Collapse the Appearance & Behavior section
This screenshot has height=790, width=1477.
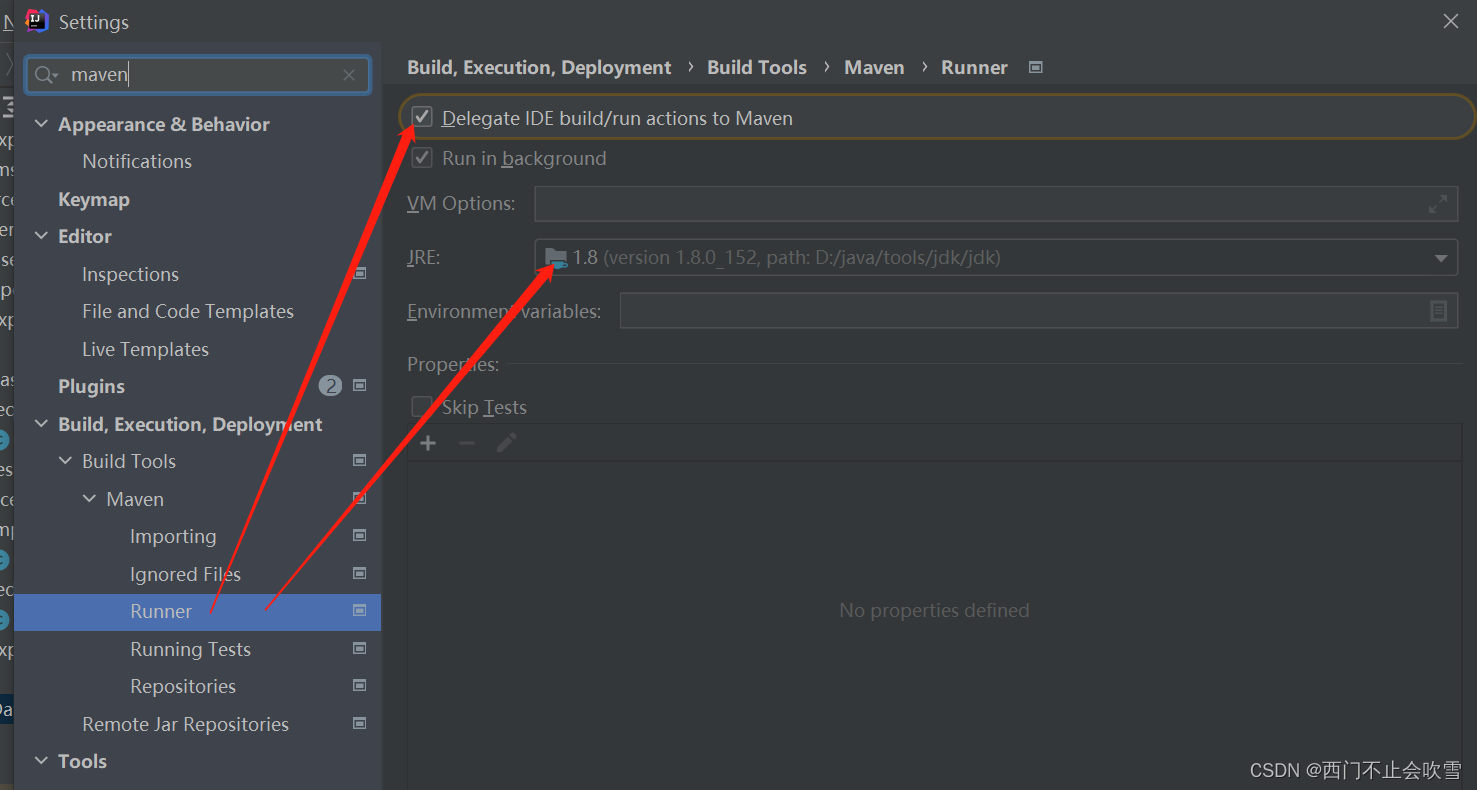coord(42,124)
